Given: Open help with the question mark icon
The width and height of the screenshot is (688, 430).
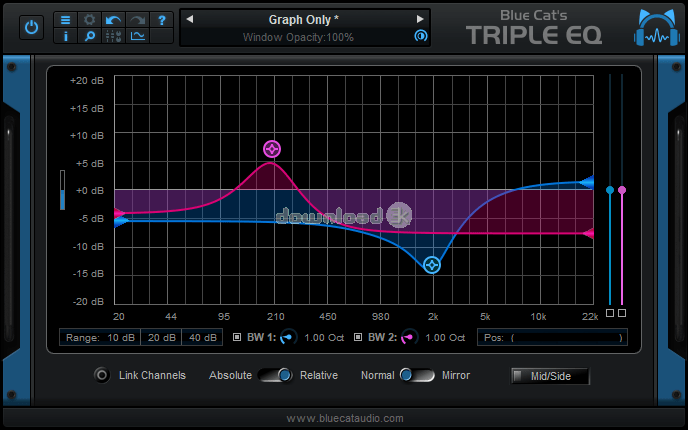Looking at the screenshot, I should tap(161, 20).
